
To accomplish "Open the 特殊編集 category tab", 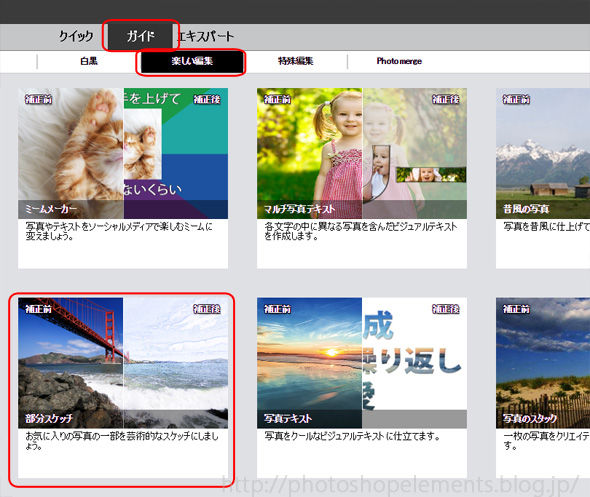I will pyautogui.click(x=295, y=61).
